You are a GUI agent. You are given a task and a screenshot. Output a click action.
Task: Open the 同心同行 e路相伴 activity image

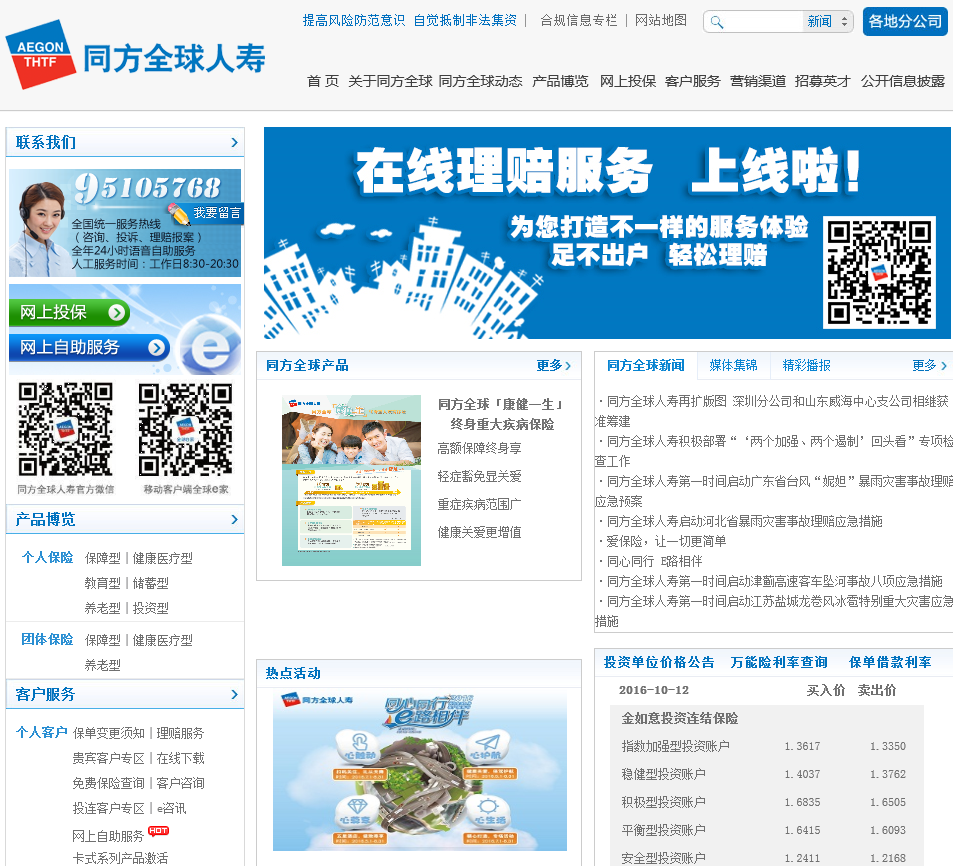pyautogui.click(x=419, y=771)
